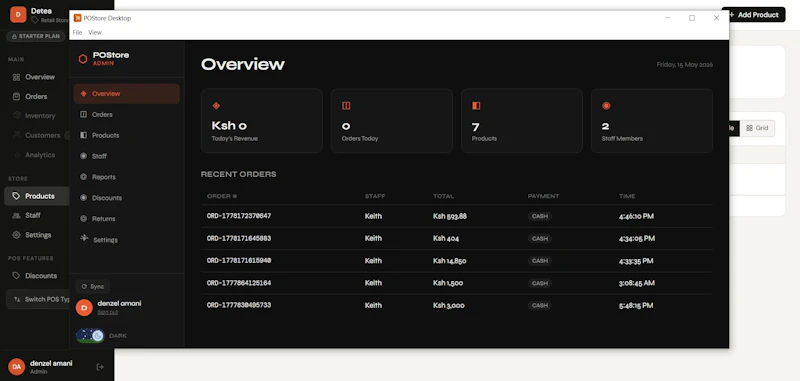
Task: Select the 7 Products card
Action: [522, 121]
